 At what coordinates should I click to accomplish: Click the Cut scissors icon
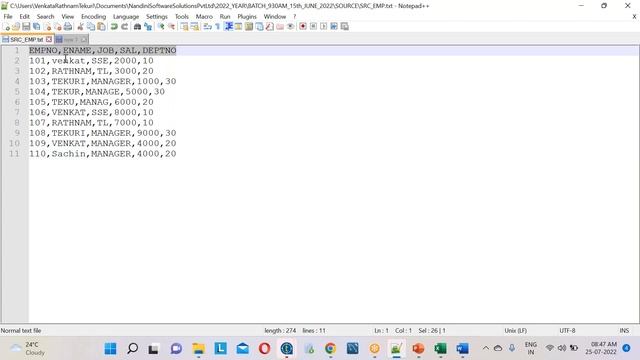point(80,27)
